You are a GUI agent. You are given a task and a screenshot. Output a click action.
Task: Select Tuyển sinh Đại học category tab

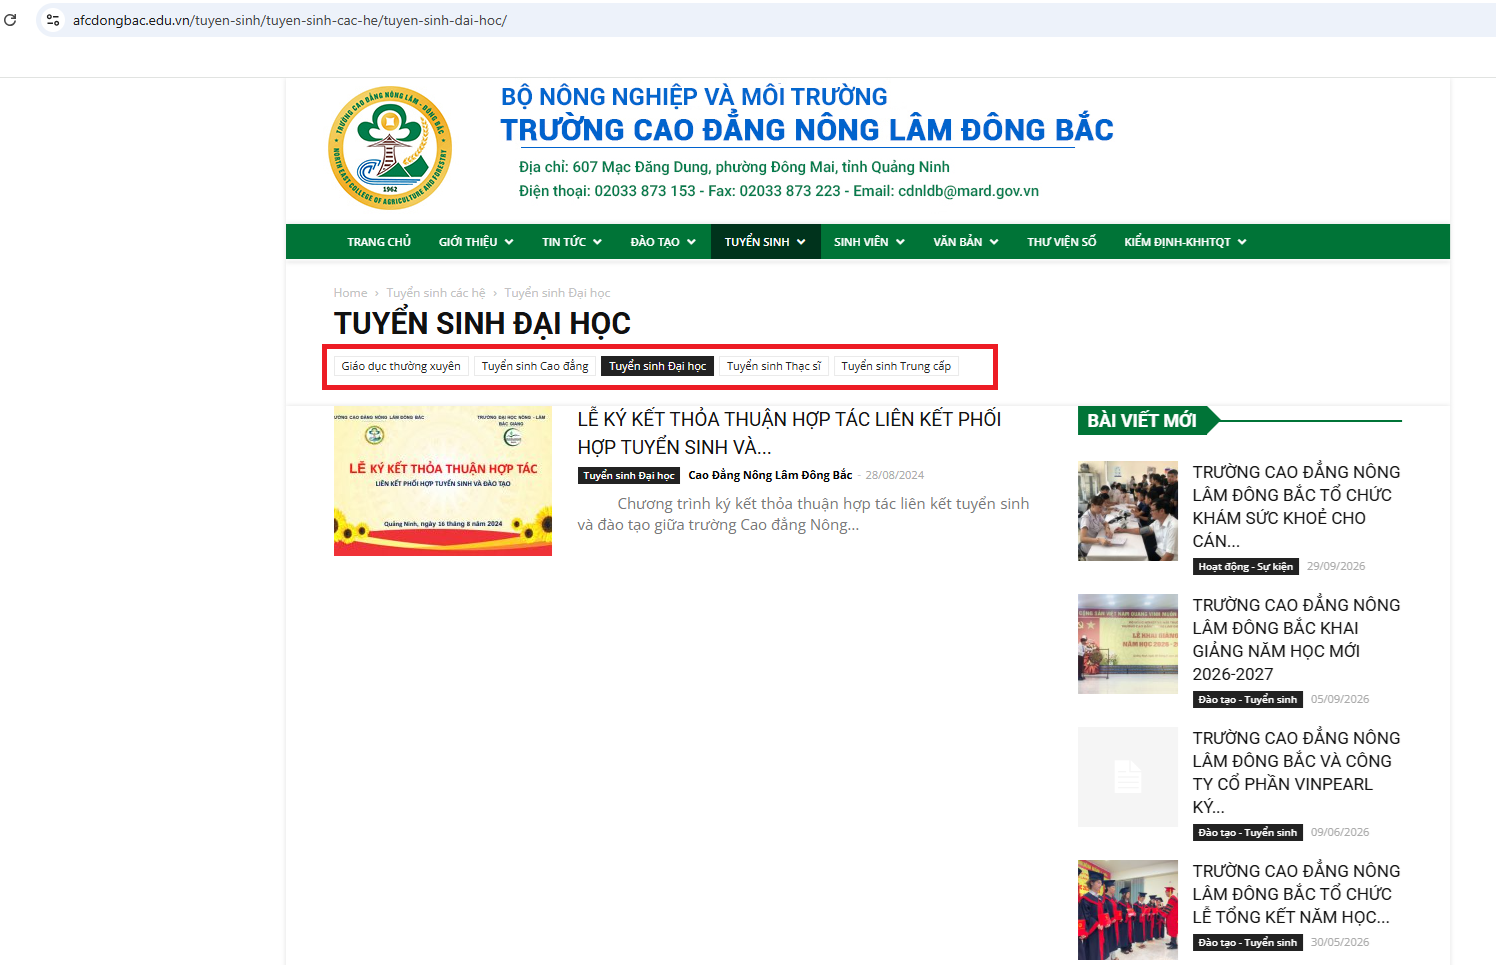(x=657, y=366)
